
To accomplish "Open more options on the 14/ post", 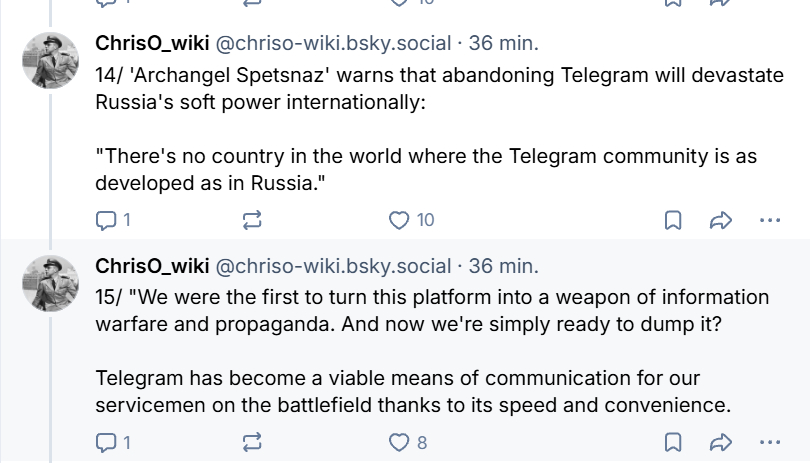I will click(769, 220).
